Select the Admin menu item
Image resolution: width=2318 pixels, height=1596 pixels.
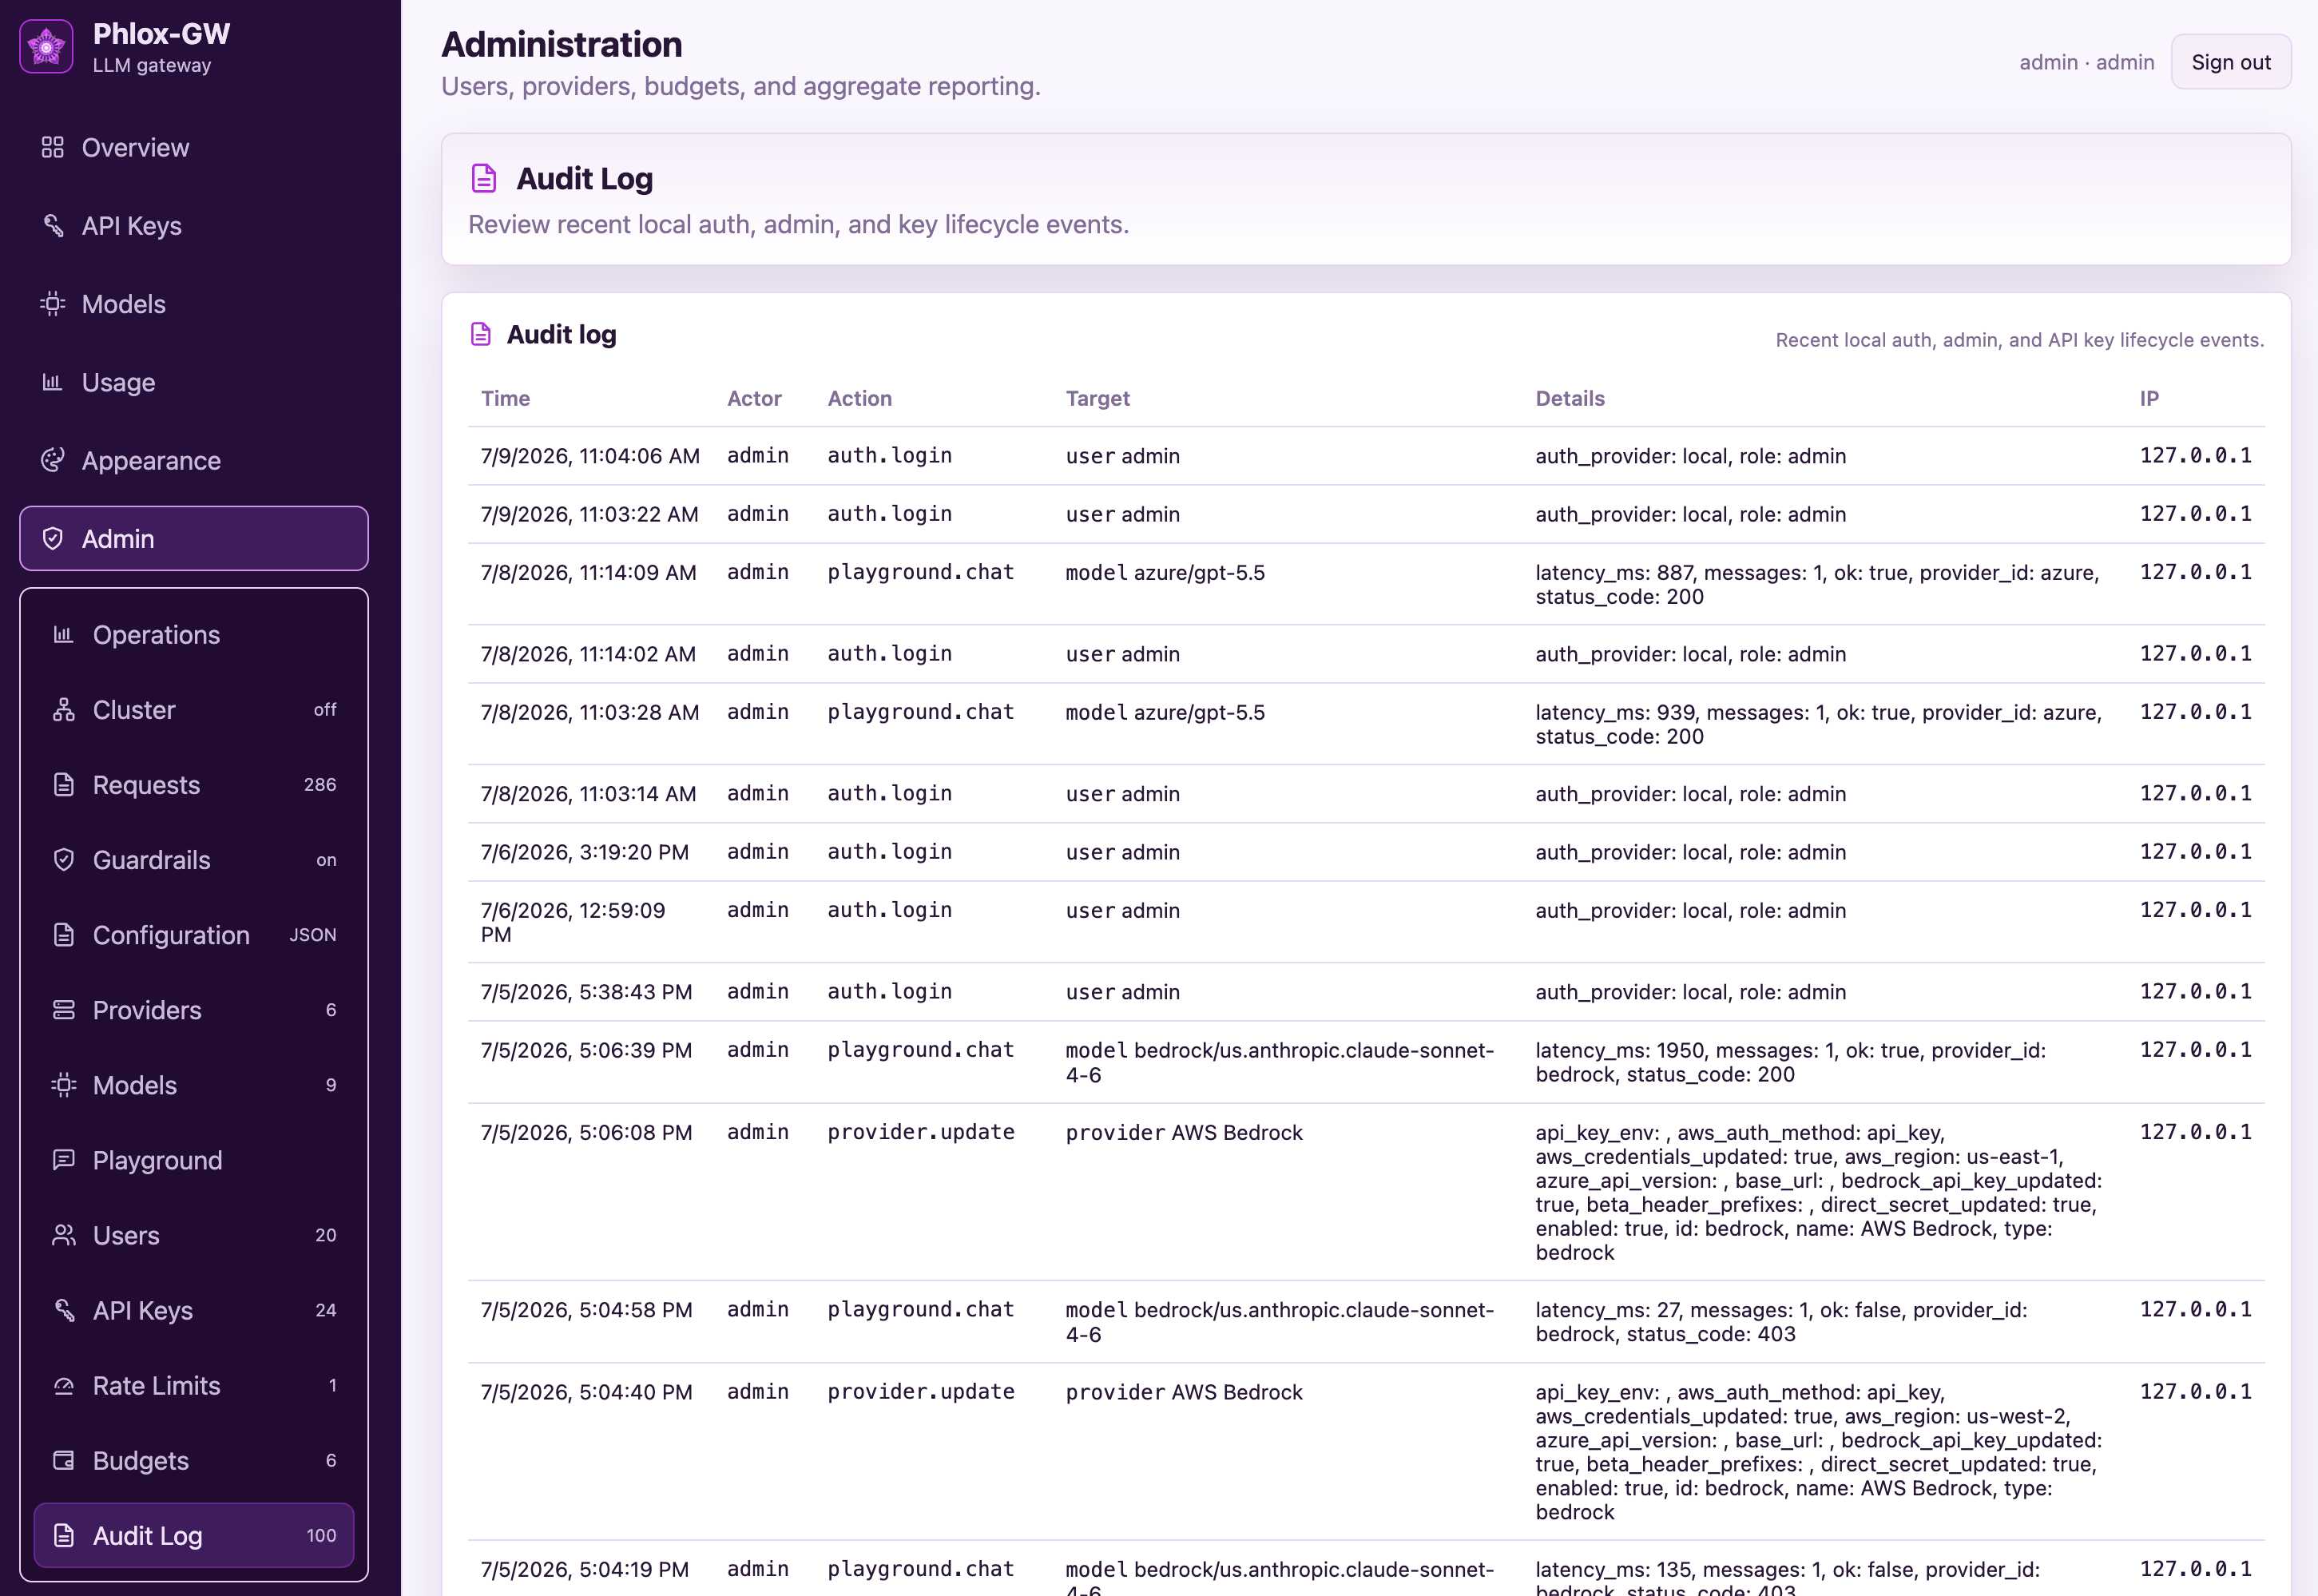[194, 538]
